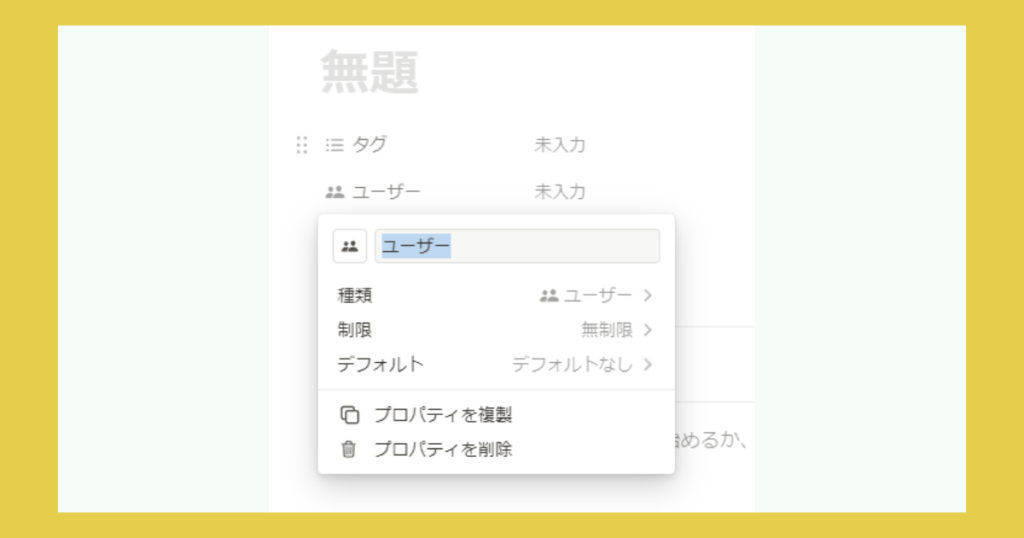Screen dimensions: 1024x538
Task: Expand the 種類 chevron arrow
Action: click(648, 296)
